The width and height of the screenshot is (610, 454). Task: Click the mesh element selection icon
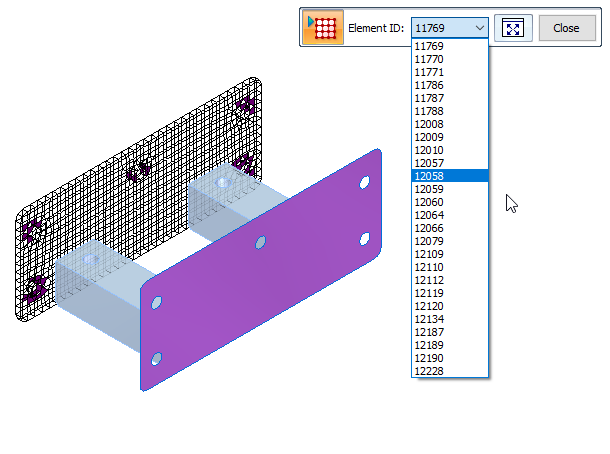click(323, 27)
